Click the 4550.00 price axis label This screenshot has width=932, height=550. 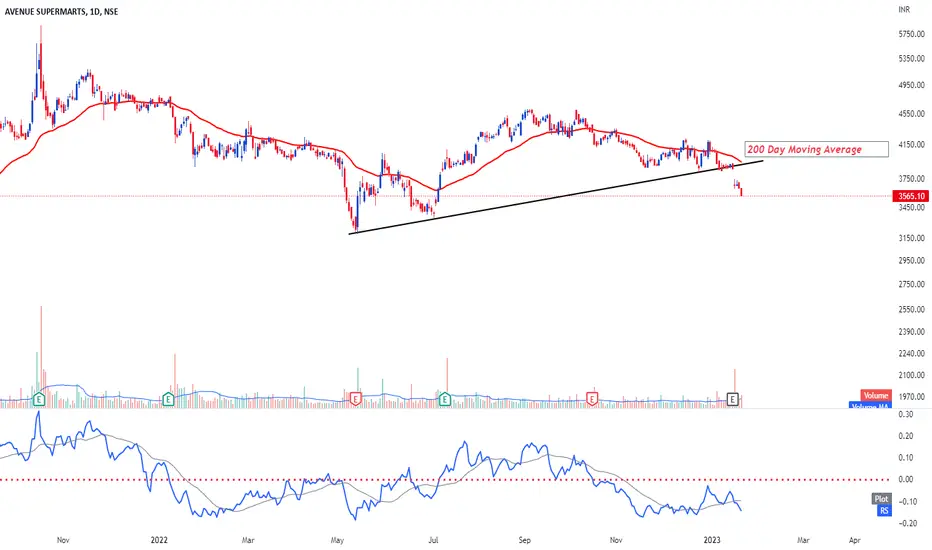pos(912,114)
